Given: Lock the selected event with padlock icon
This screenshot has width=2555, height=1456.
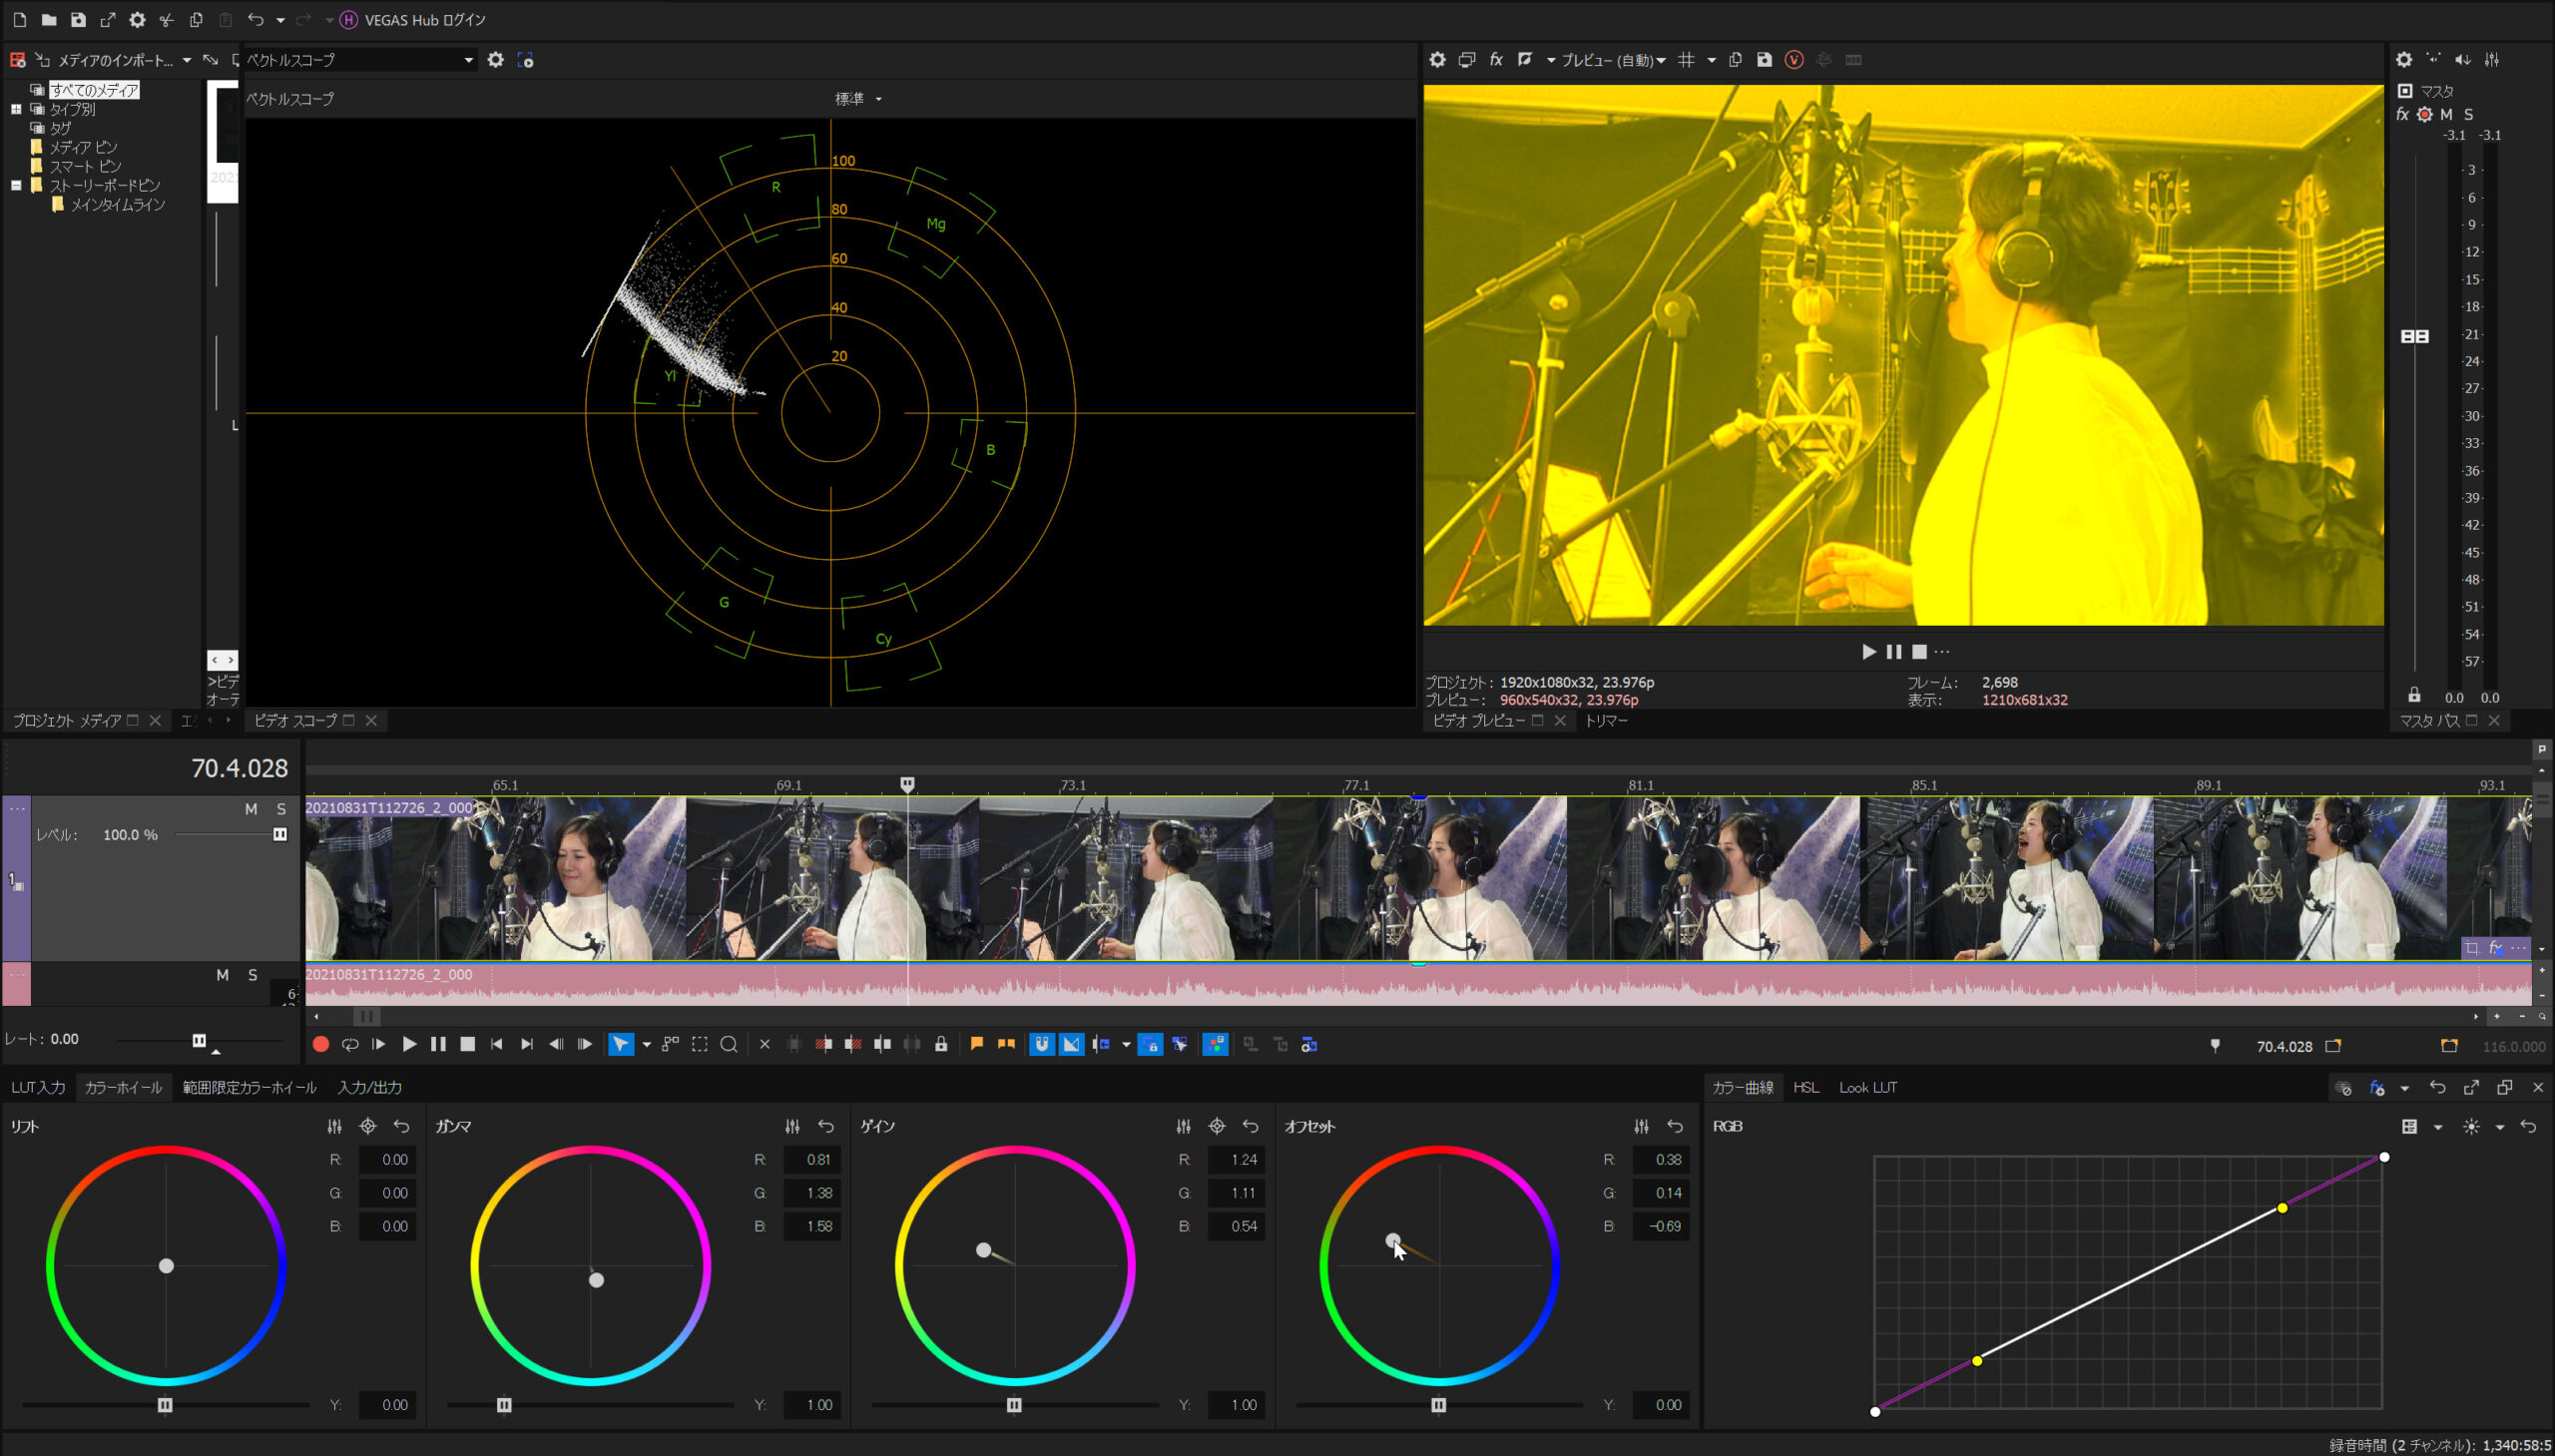Looking at the screenshot, I should (x=941, y=1044).
